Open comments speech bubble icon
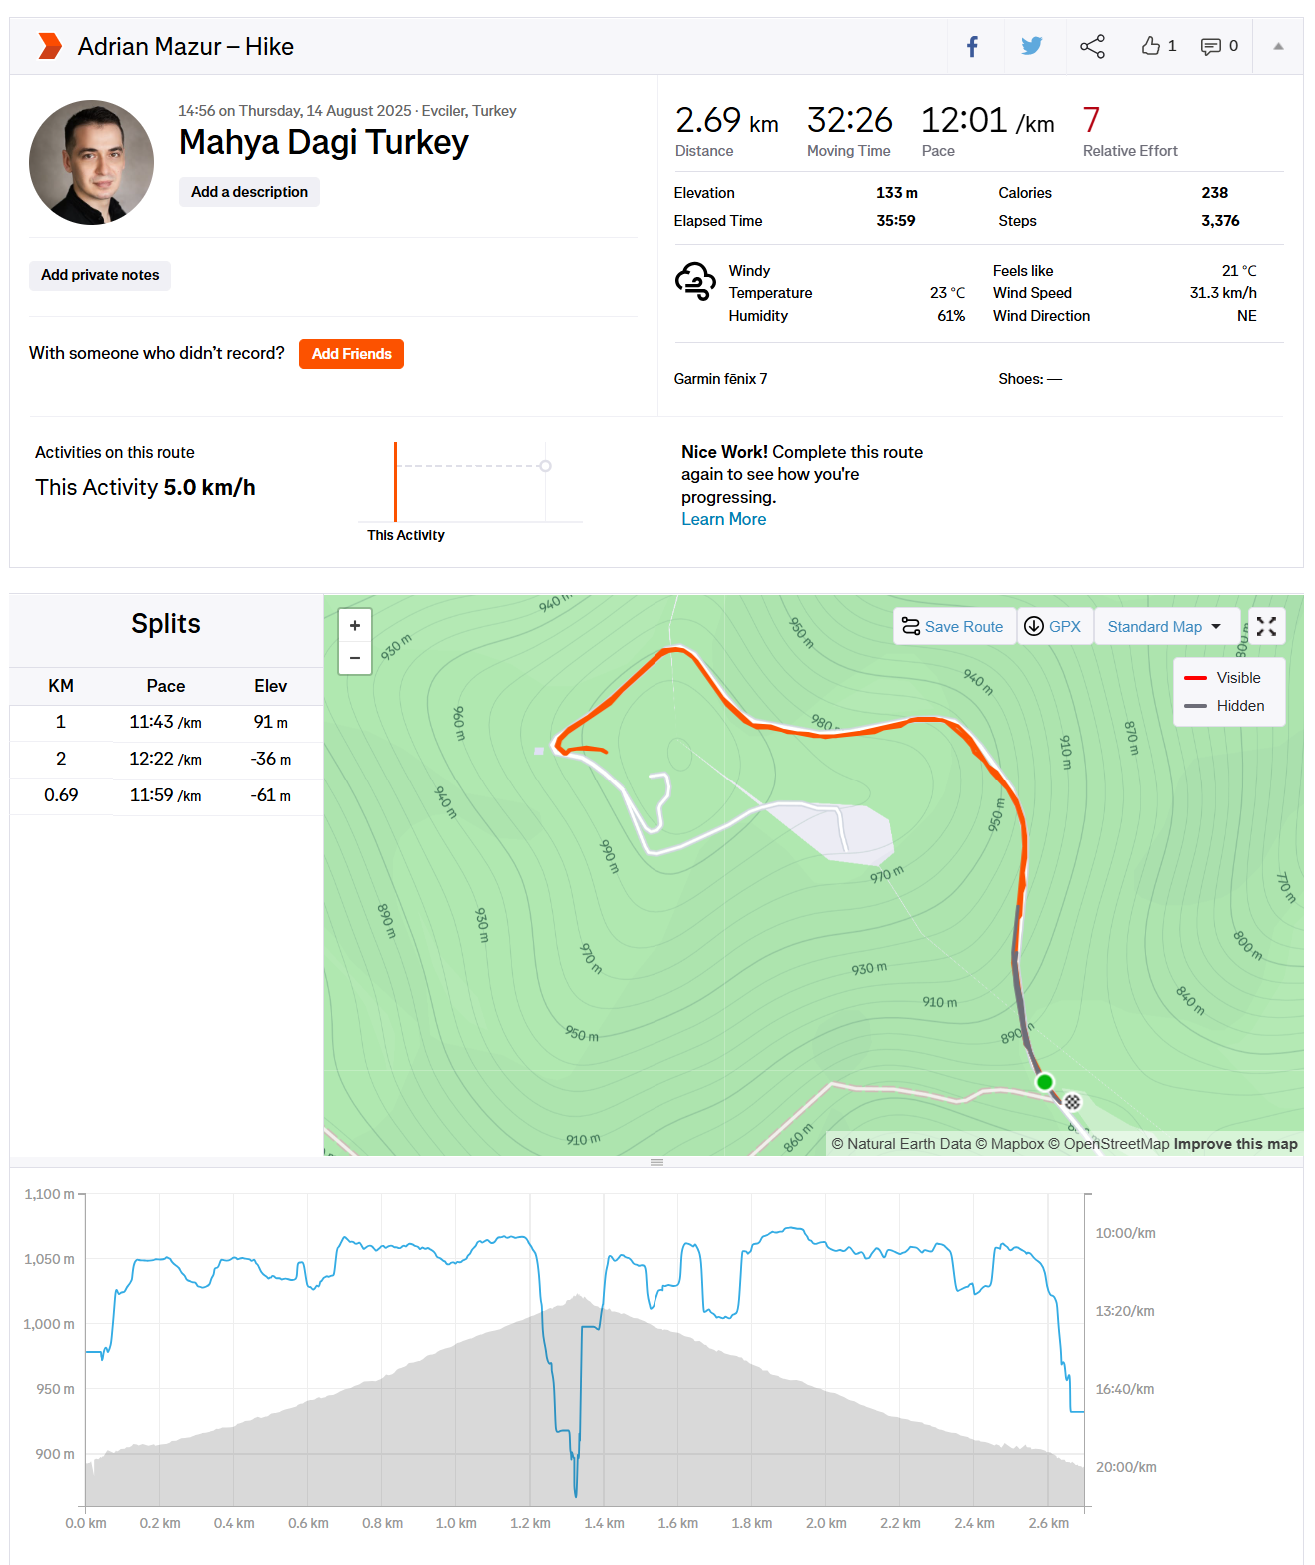Viewport: 1315px width, 1565px height. [1211, 46]
